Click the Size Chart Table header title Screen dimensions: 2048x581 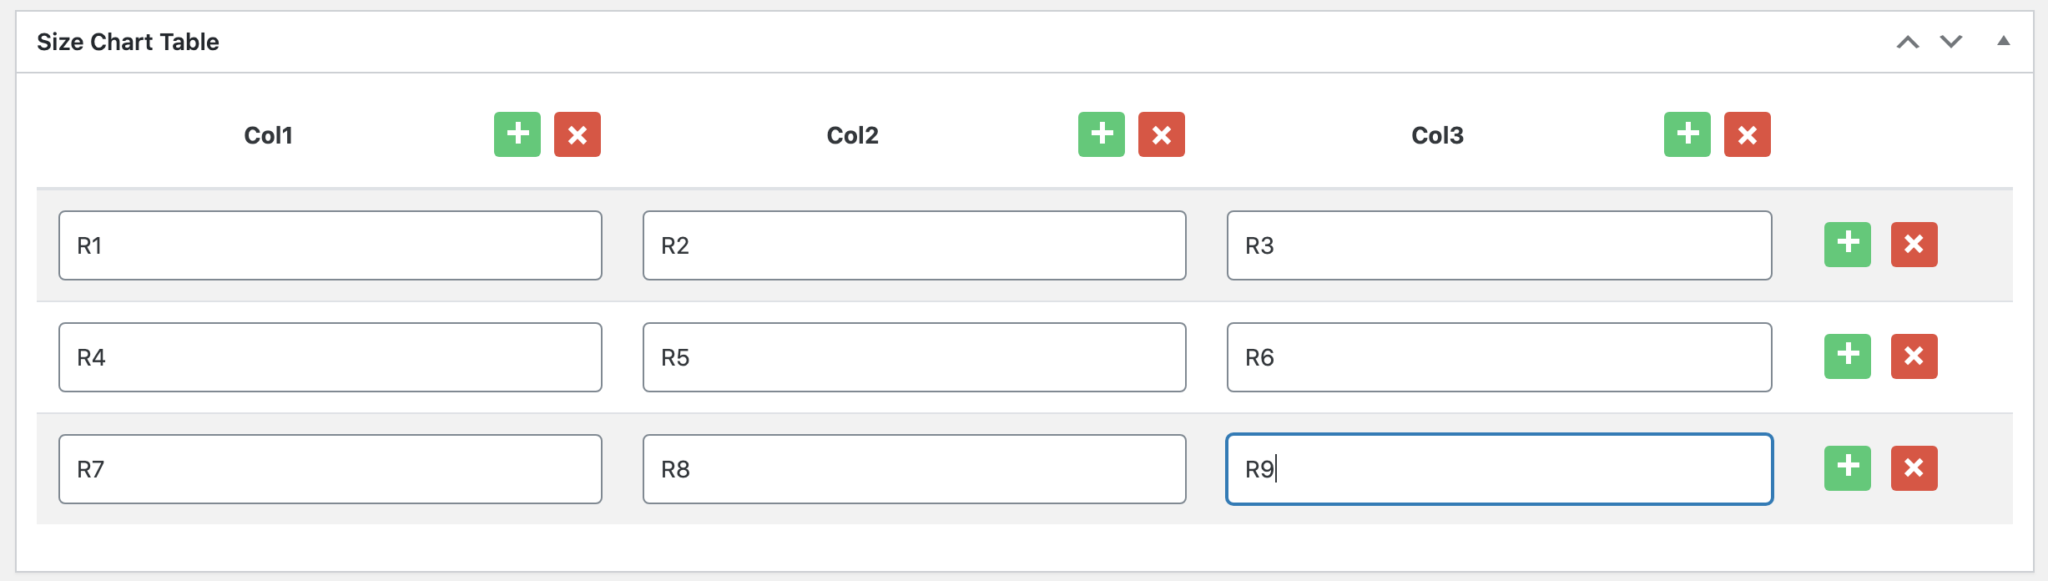[128, 42]
